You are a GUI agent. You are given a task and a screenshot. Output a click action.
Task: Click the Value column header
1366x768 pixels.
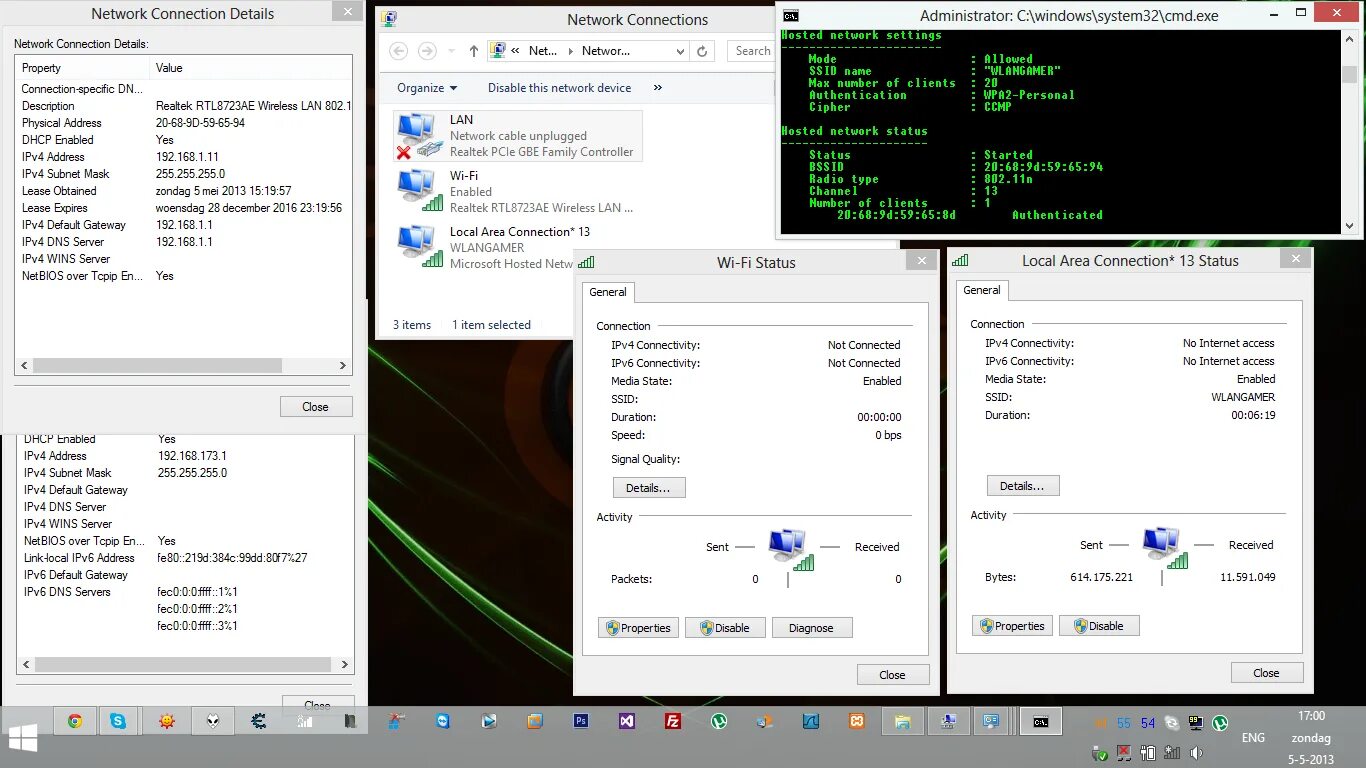(x=251, y=68)
